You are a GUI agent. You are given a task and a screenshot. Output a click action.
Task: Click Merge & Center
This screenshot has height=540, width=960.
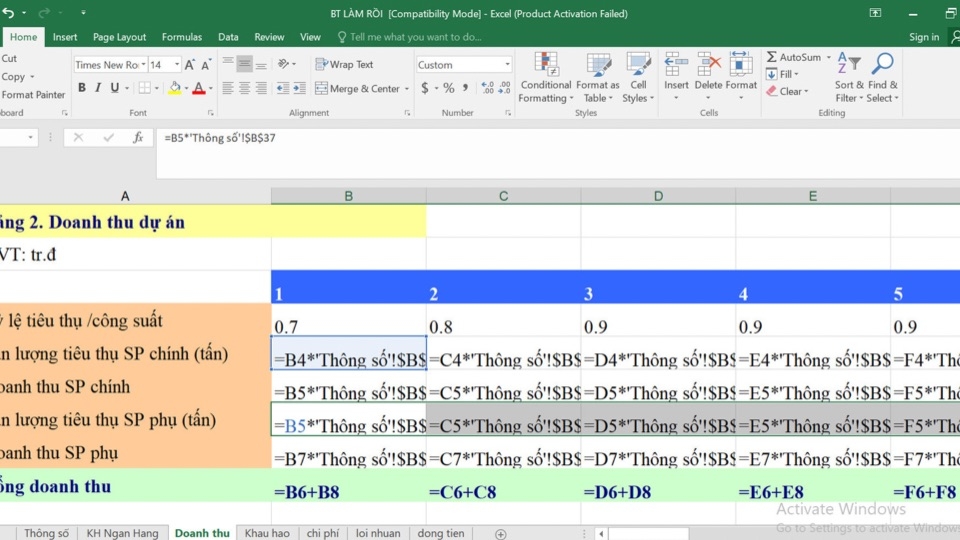point(358,89)
